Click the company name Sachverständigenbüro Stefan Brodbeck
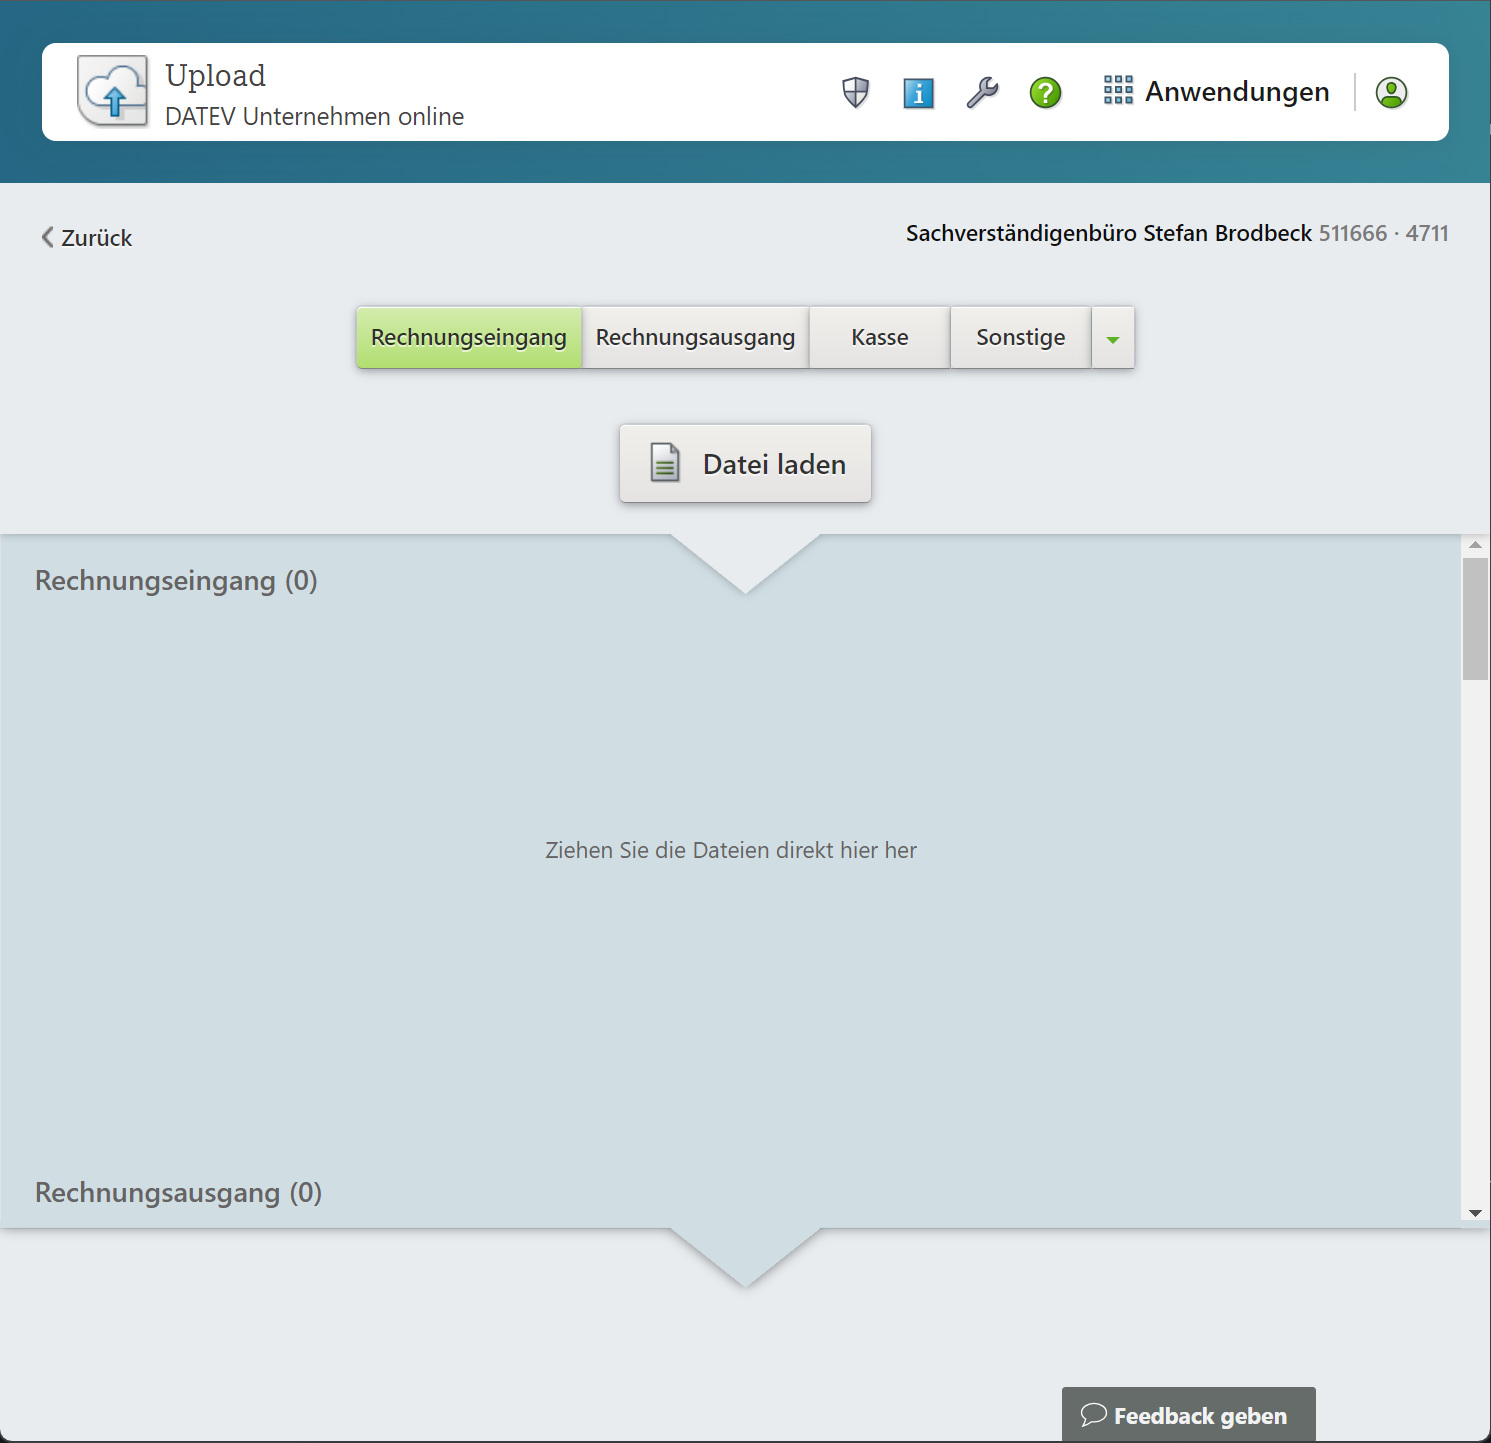 pyautogui.click(x=1109, y=233)
